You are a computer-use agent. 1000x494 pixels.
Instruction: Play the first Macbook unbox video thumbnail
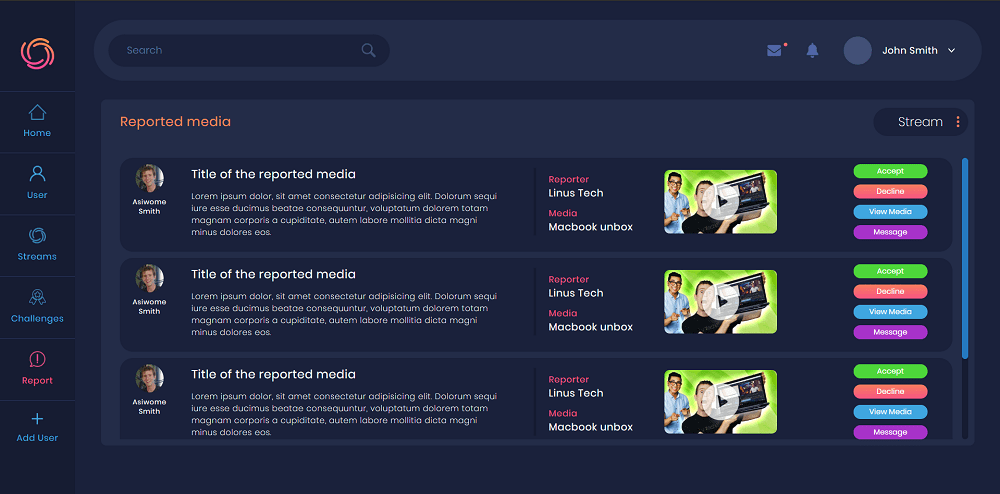[721, 202]
